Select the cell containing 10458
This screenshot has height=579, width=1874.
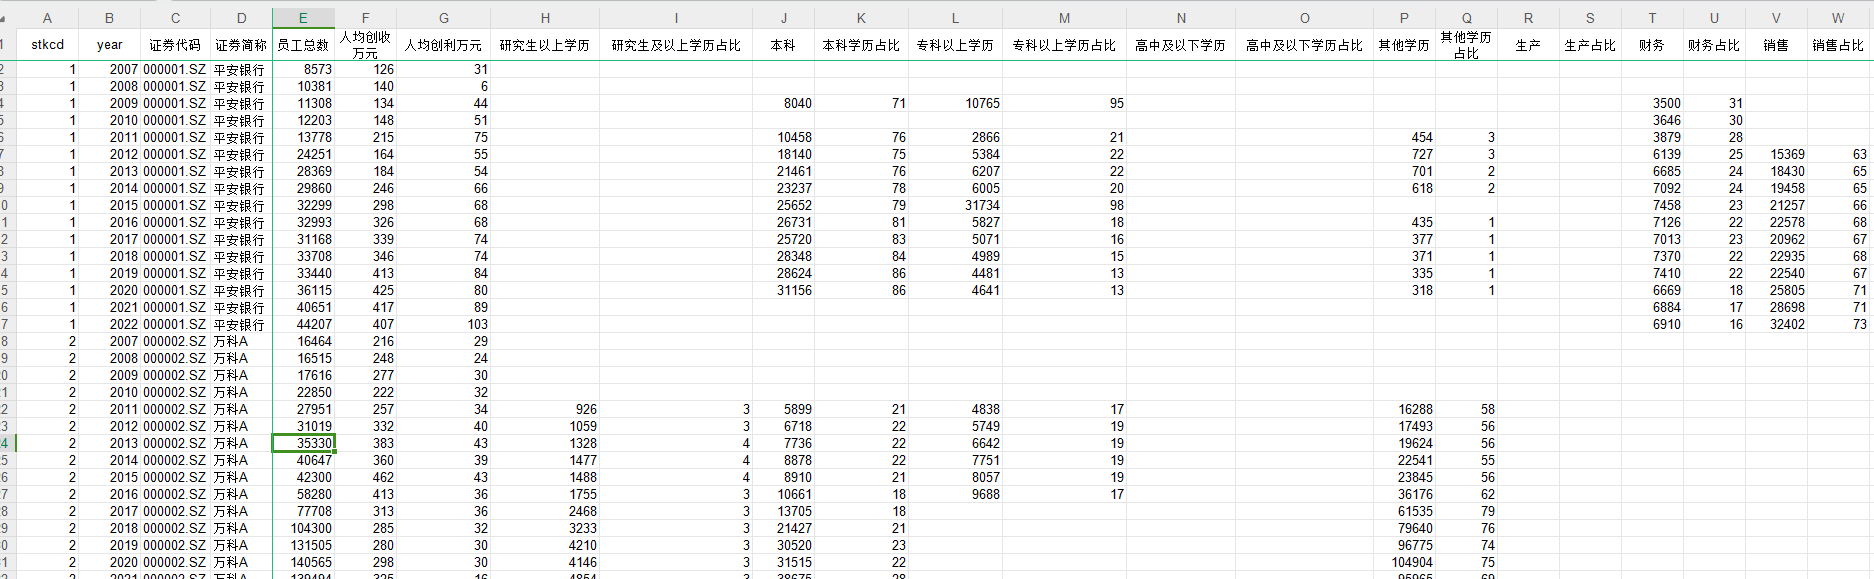tap(783, 137)
